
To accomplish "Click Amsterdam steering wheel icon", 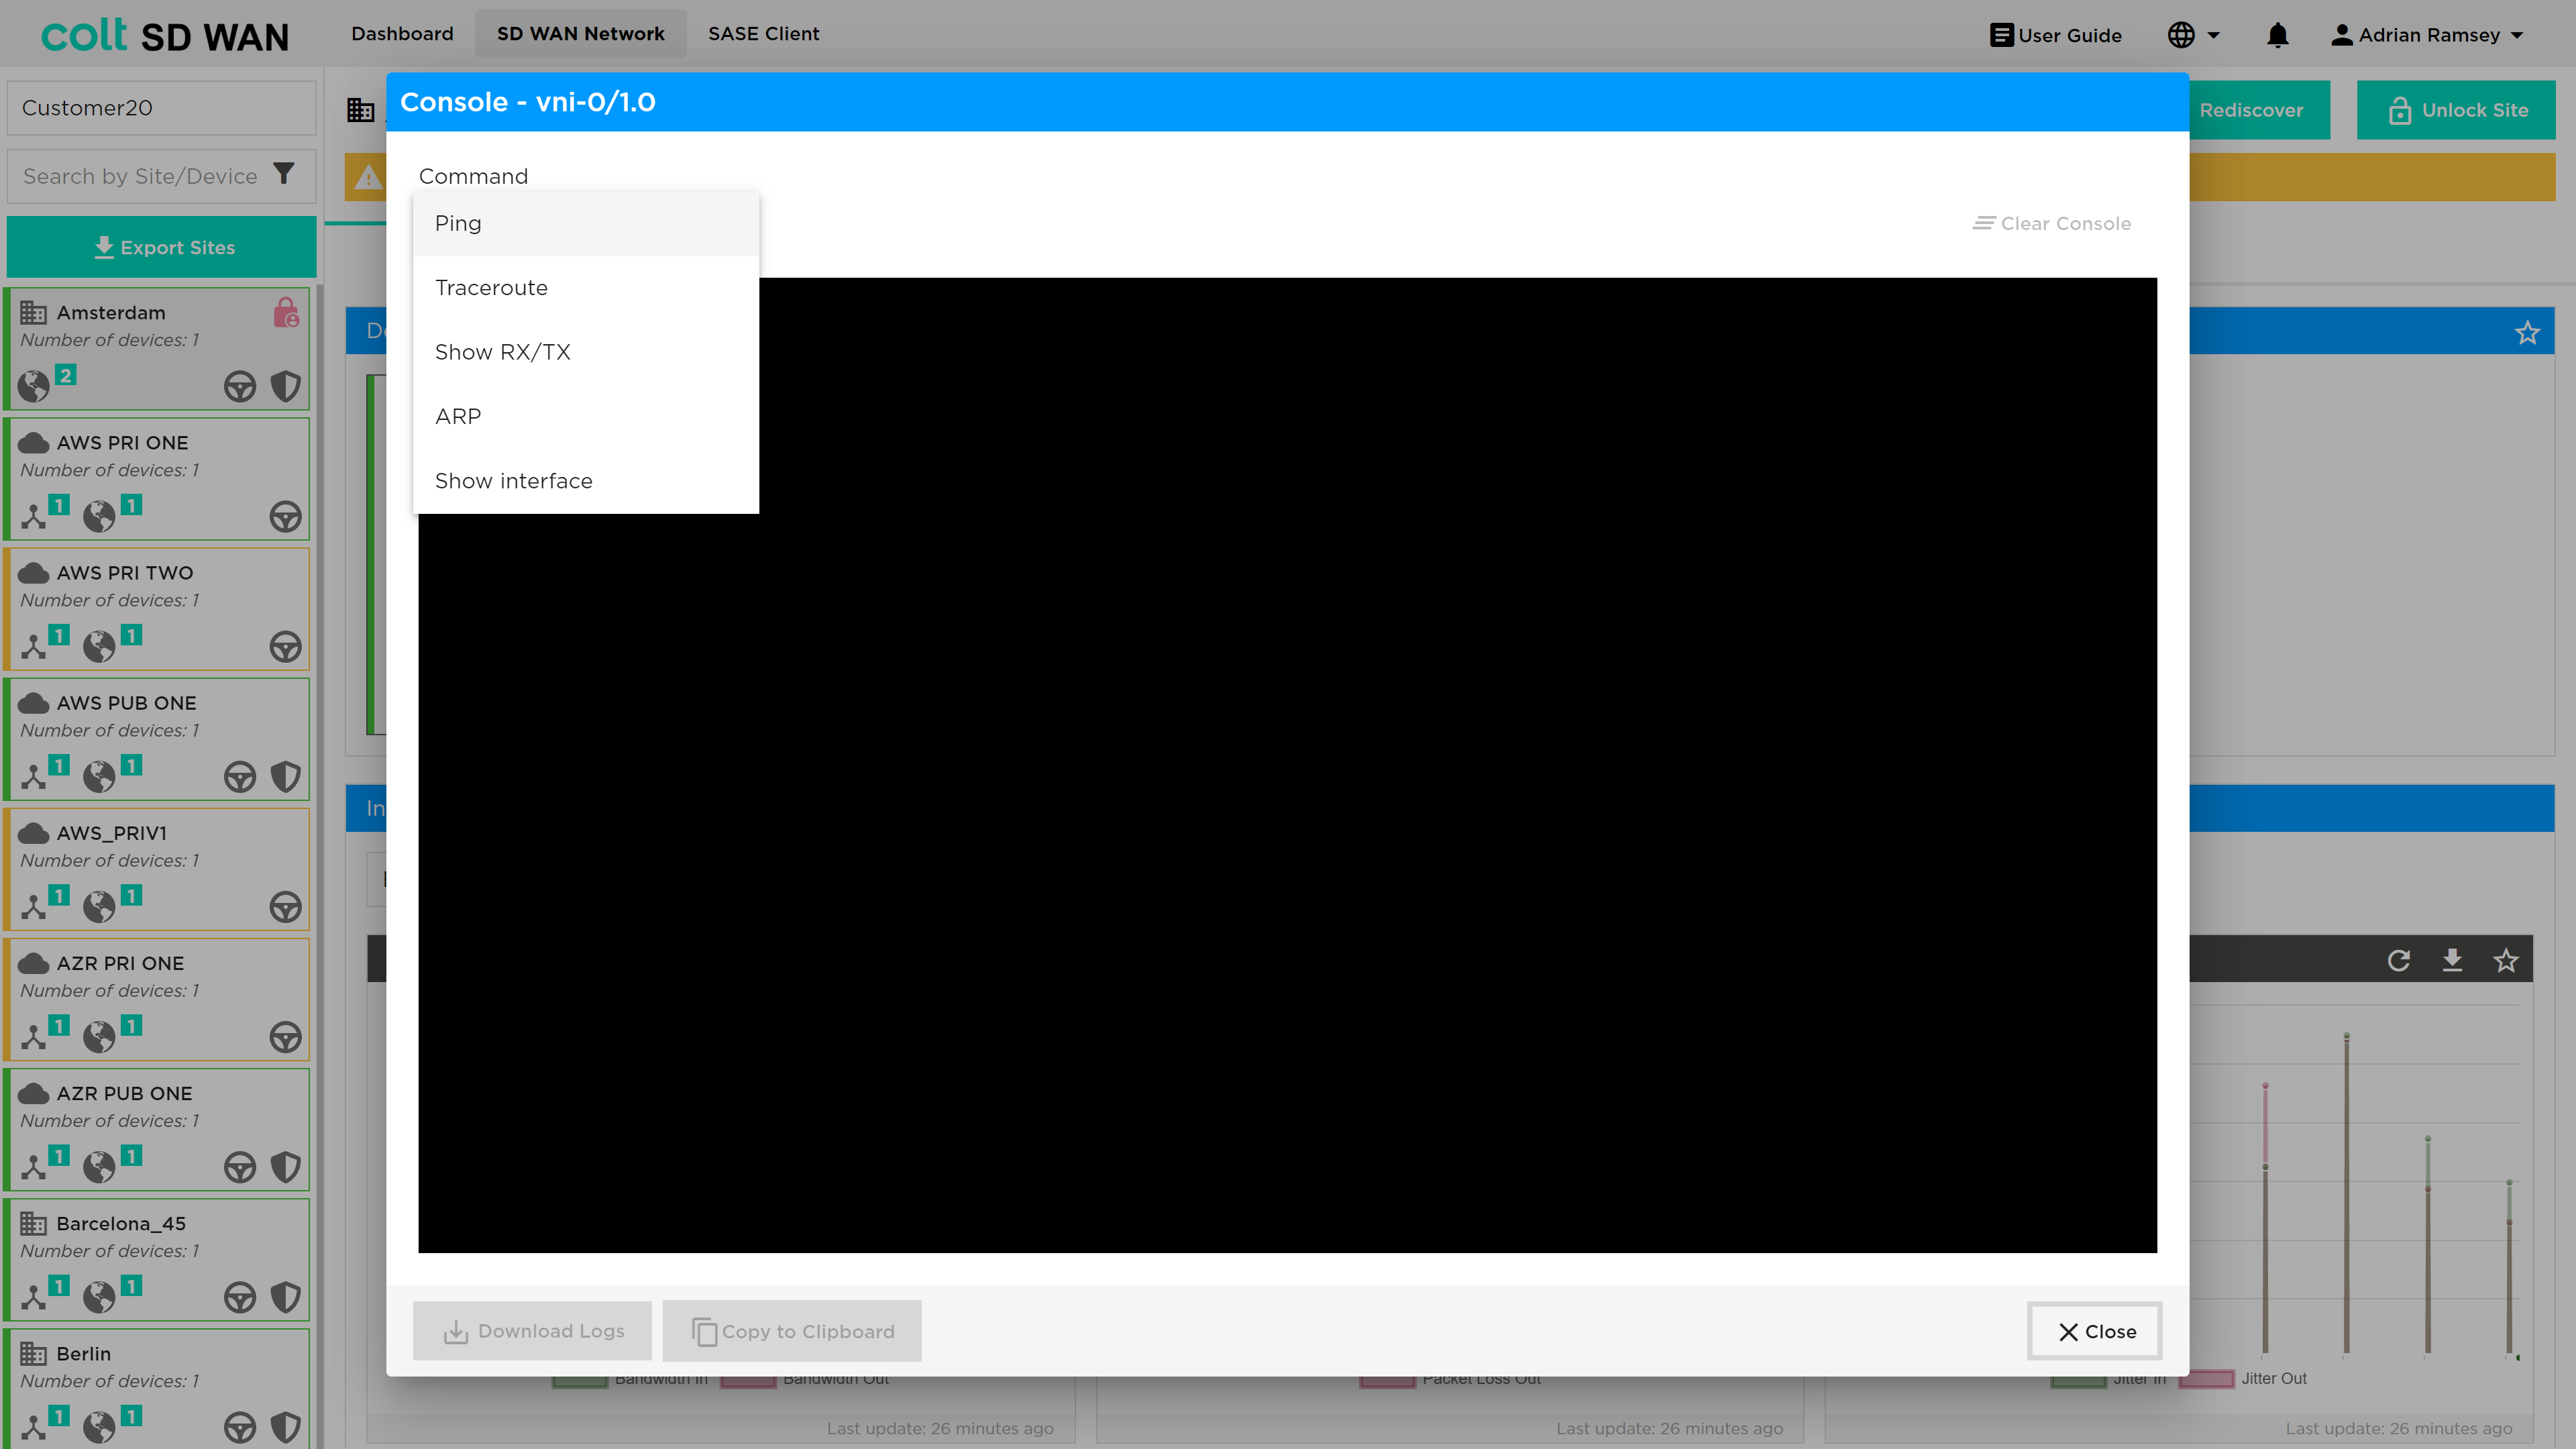I will 240,386.
